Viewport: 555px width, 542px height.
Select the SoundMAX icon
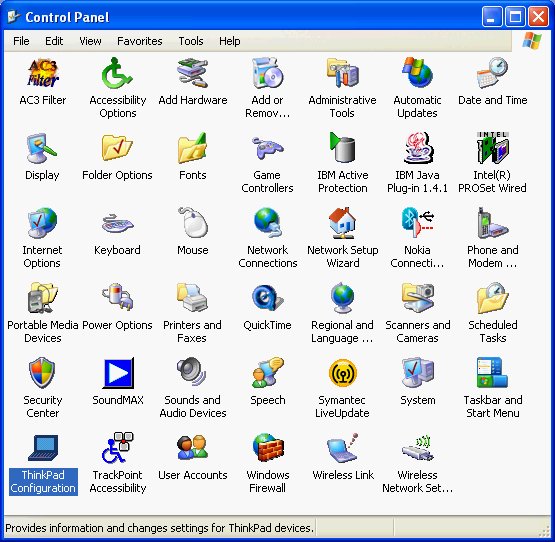coord(118,373)
